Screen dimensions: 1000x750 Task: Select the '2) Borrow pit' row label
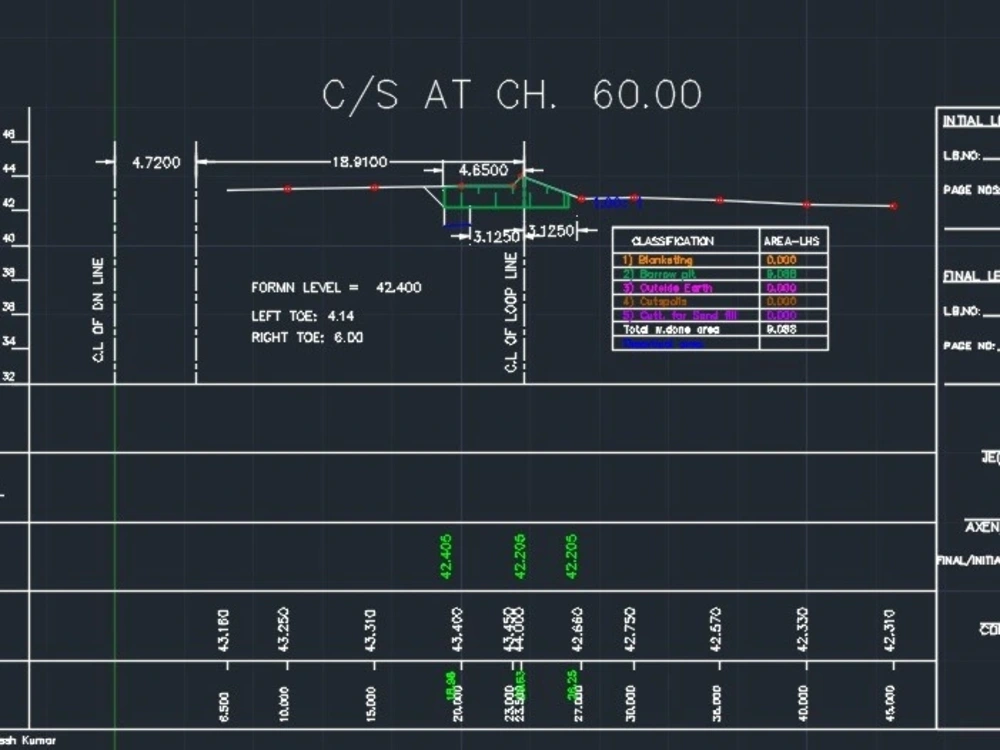659,274
